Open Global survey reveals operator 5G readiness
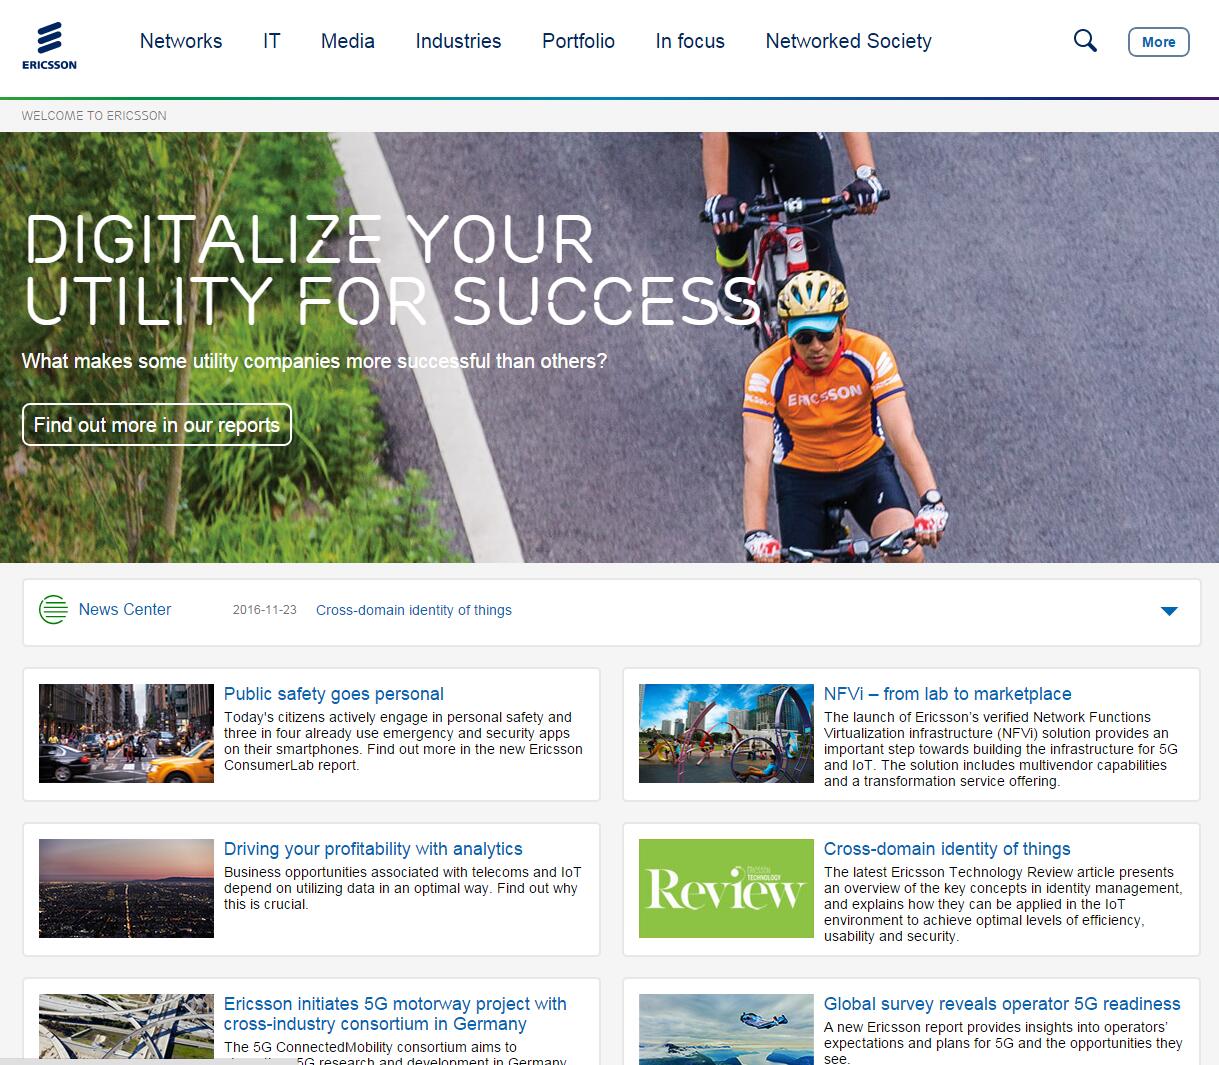 pos(1002,1004)
